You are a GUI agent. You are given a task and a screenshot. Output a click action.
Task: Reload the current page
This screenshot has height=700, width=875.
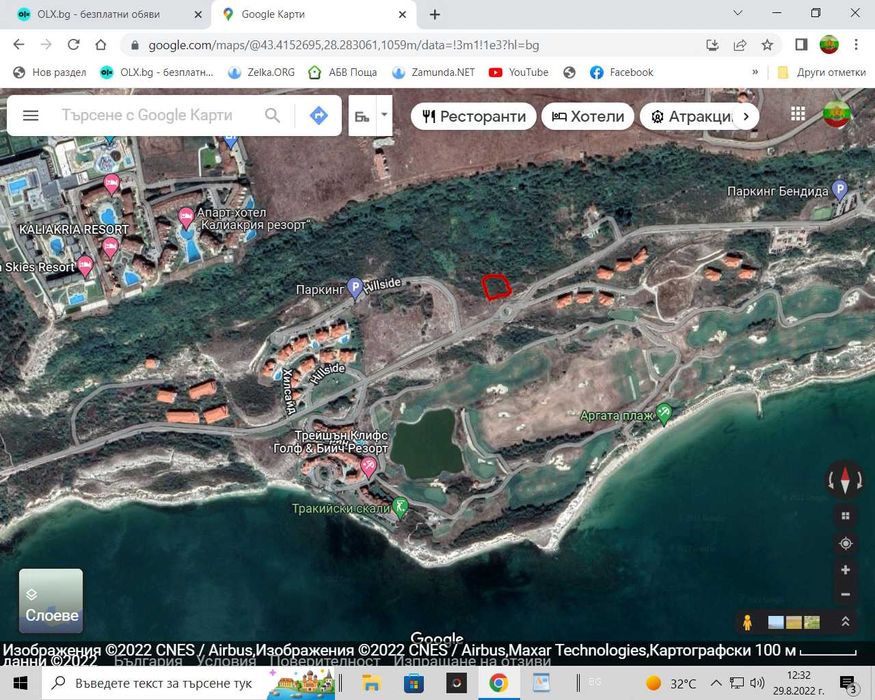click(x=74, y=45)
